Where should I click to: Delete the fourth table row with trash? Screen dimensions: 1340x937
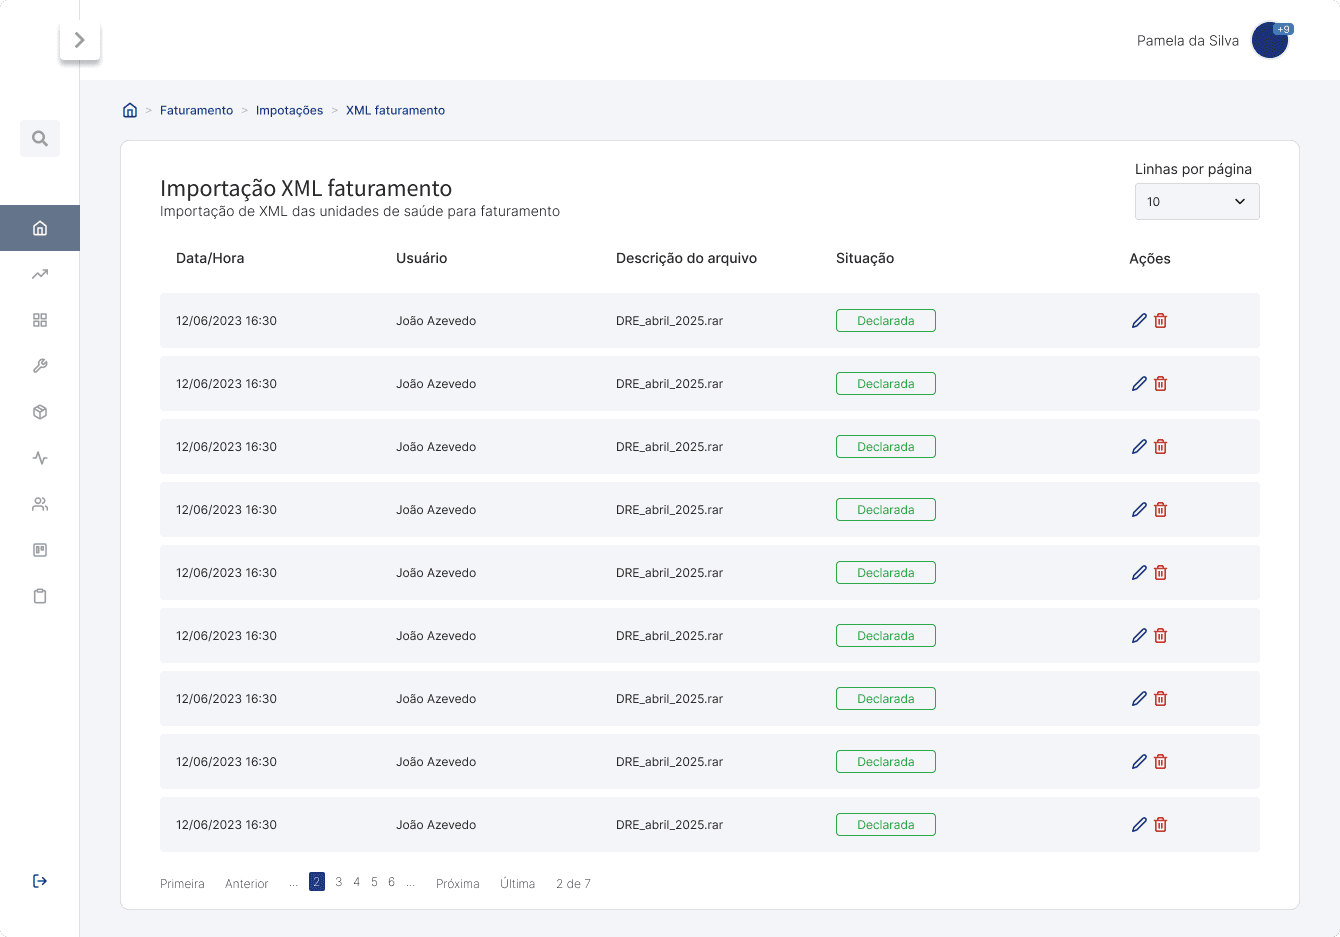coord(1161,510)
